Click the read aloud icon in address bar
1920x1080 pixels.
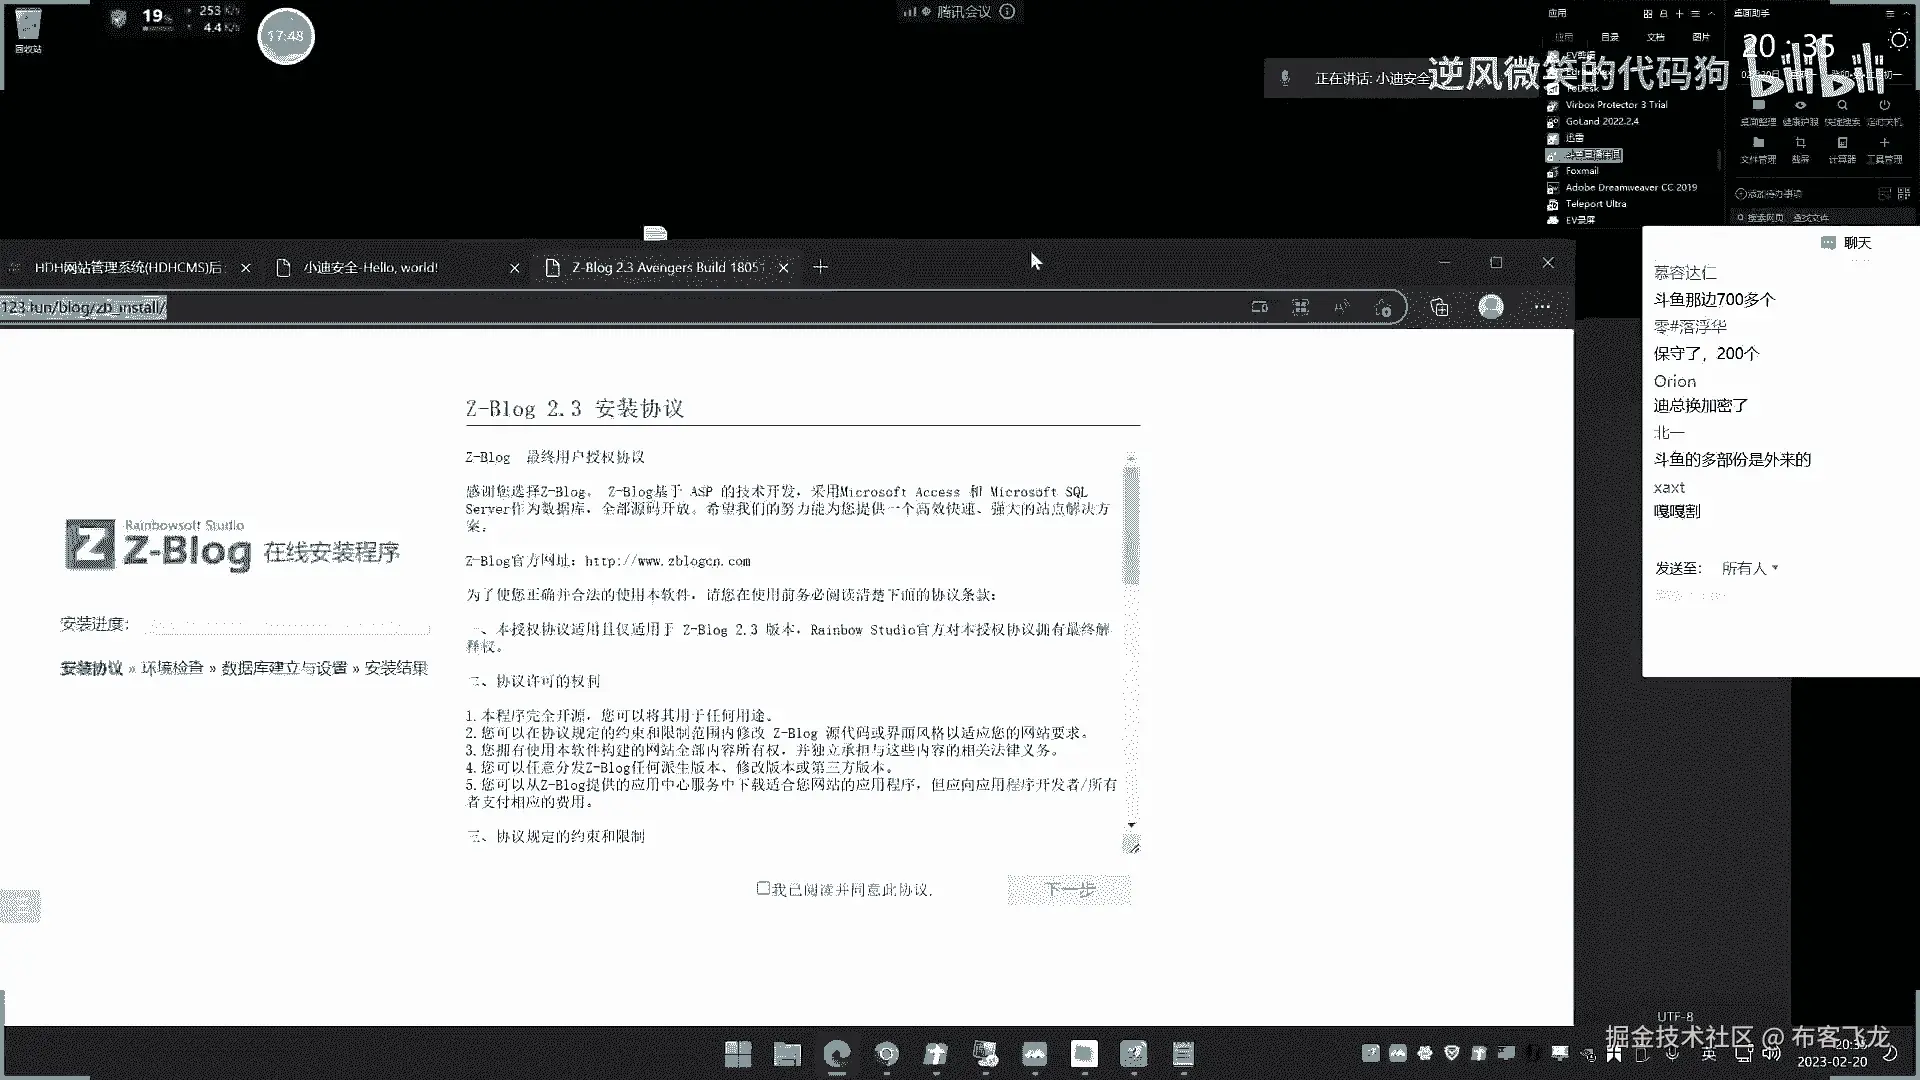[1341, 307]
